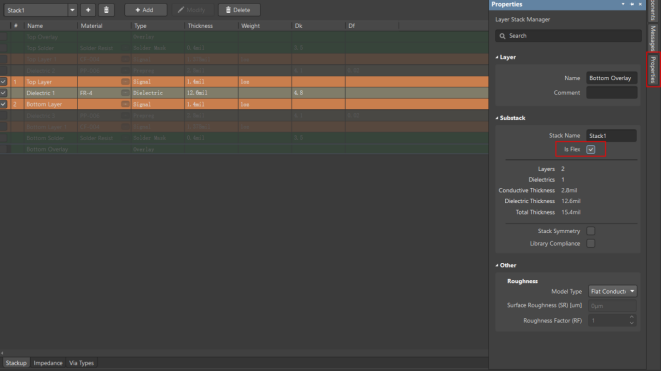662x371 pixels.
Task: Increase the Roughness Factor stepper value
Action: (632, 317)
